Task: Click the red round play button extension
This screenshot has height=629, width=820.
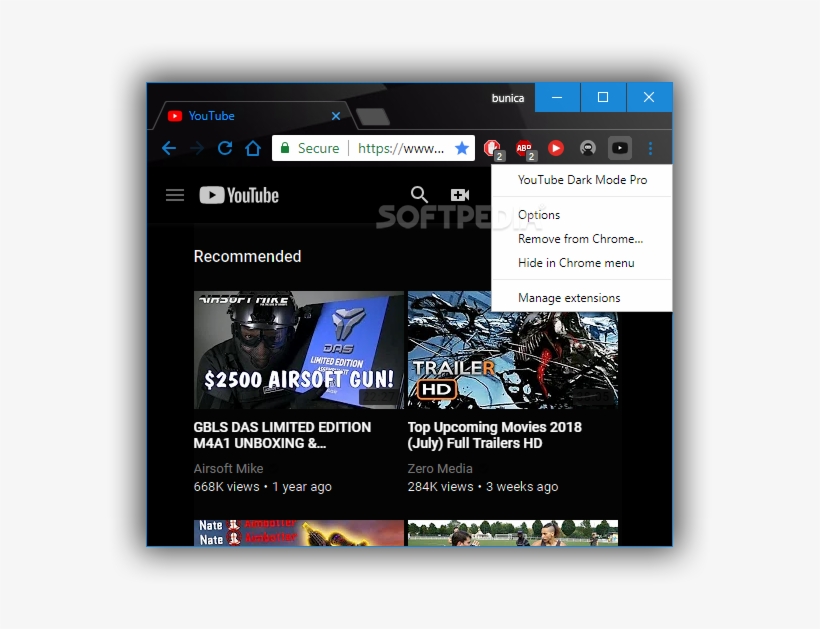Action: [x=556, y=148]
